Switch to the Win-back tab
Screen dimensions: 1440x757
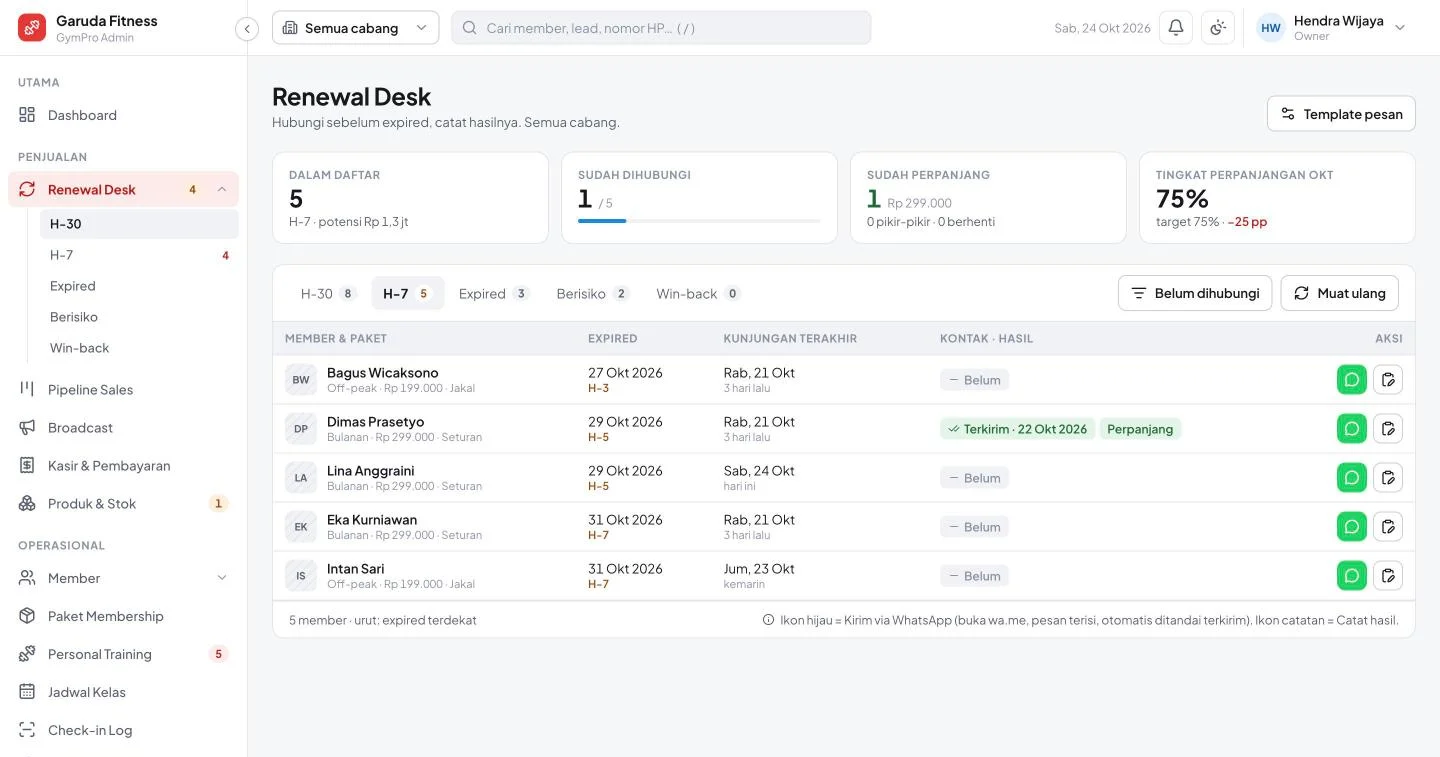697,294
